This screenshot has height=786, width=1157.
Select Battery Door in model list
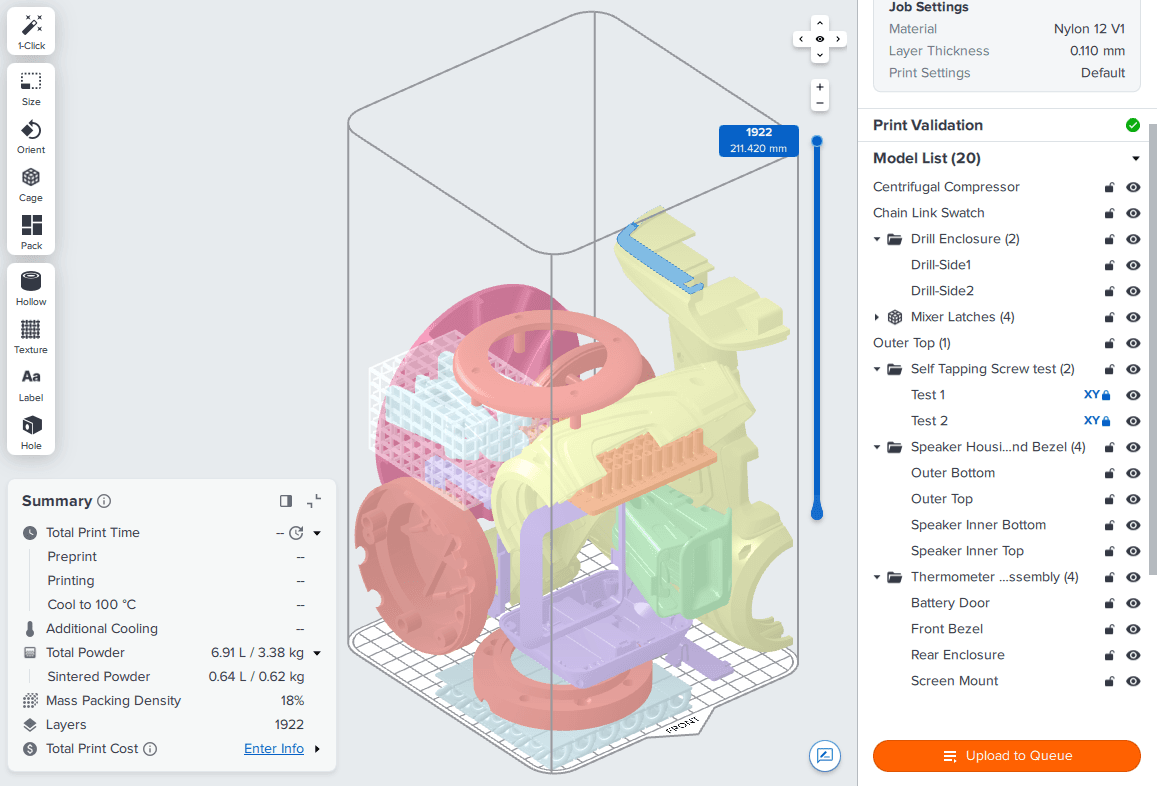(950, 603)
